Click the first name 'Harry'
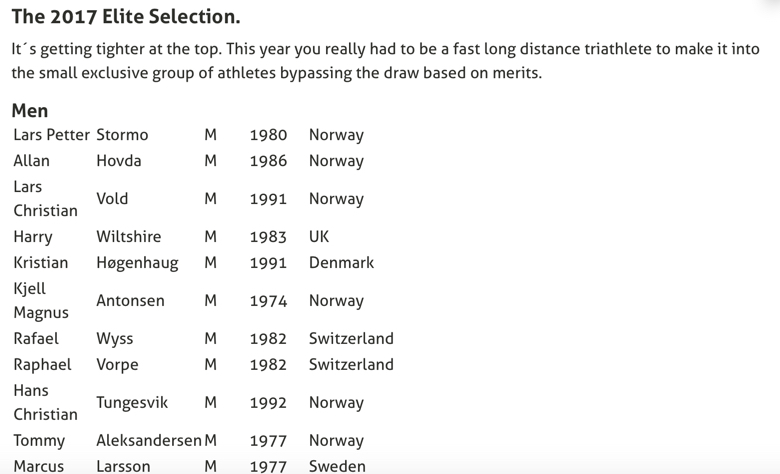780x474 pixels. pyautogui.click(x=33, y=237)
